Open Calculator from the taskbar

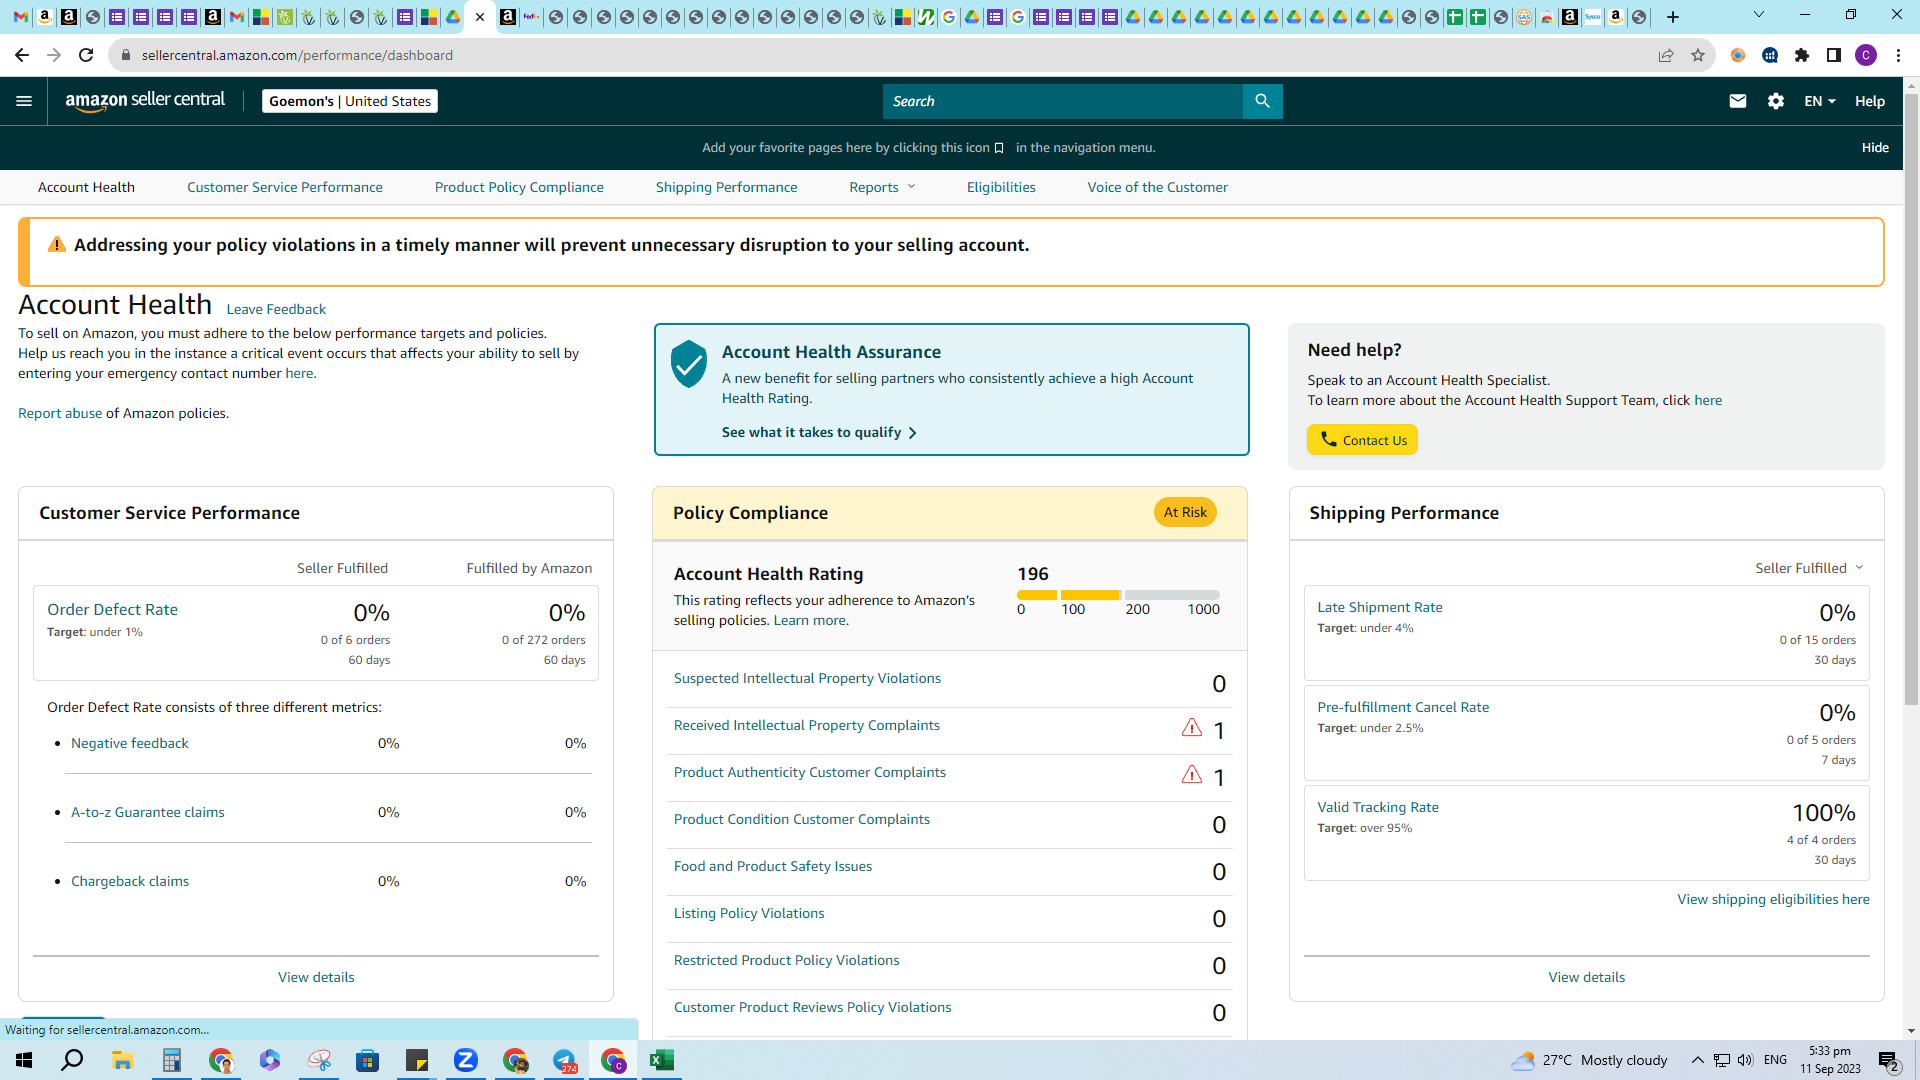[171, 1060]
